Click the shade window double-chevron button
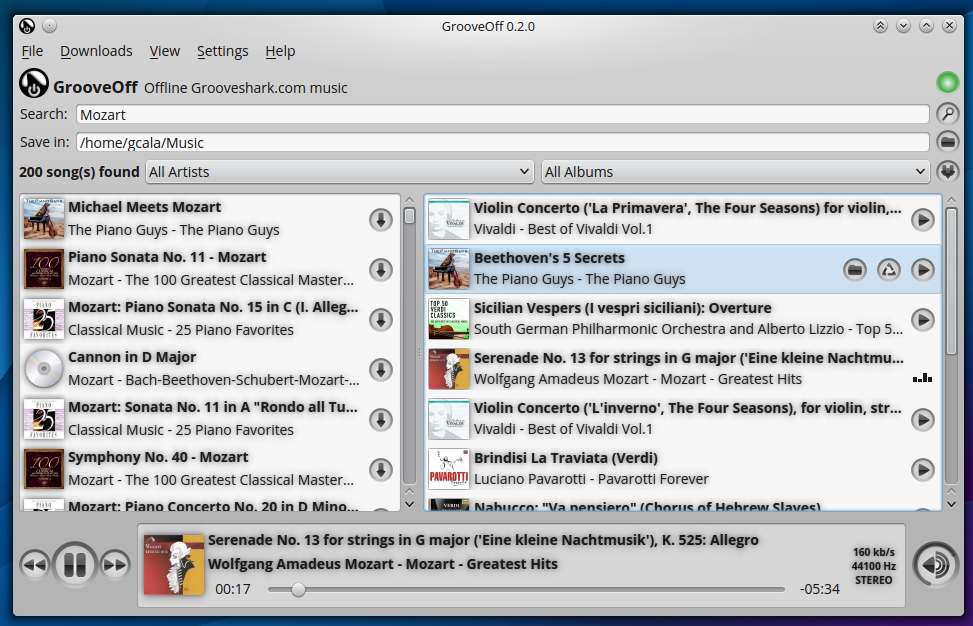This screenshot has width=973, height=626. point(880,25)
